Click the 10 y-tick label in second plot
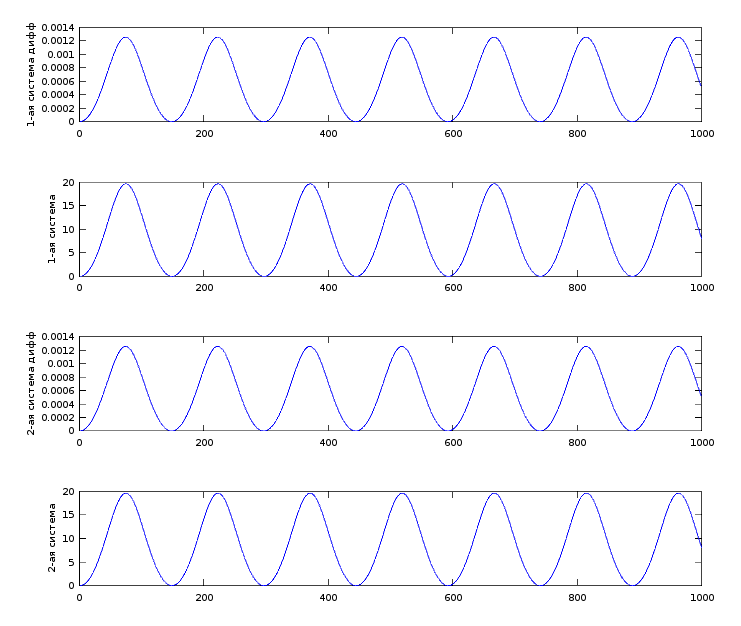741x626 pixels. (68, 230)
